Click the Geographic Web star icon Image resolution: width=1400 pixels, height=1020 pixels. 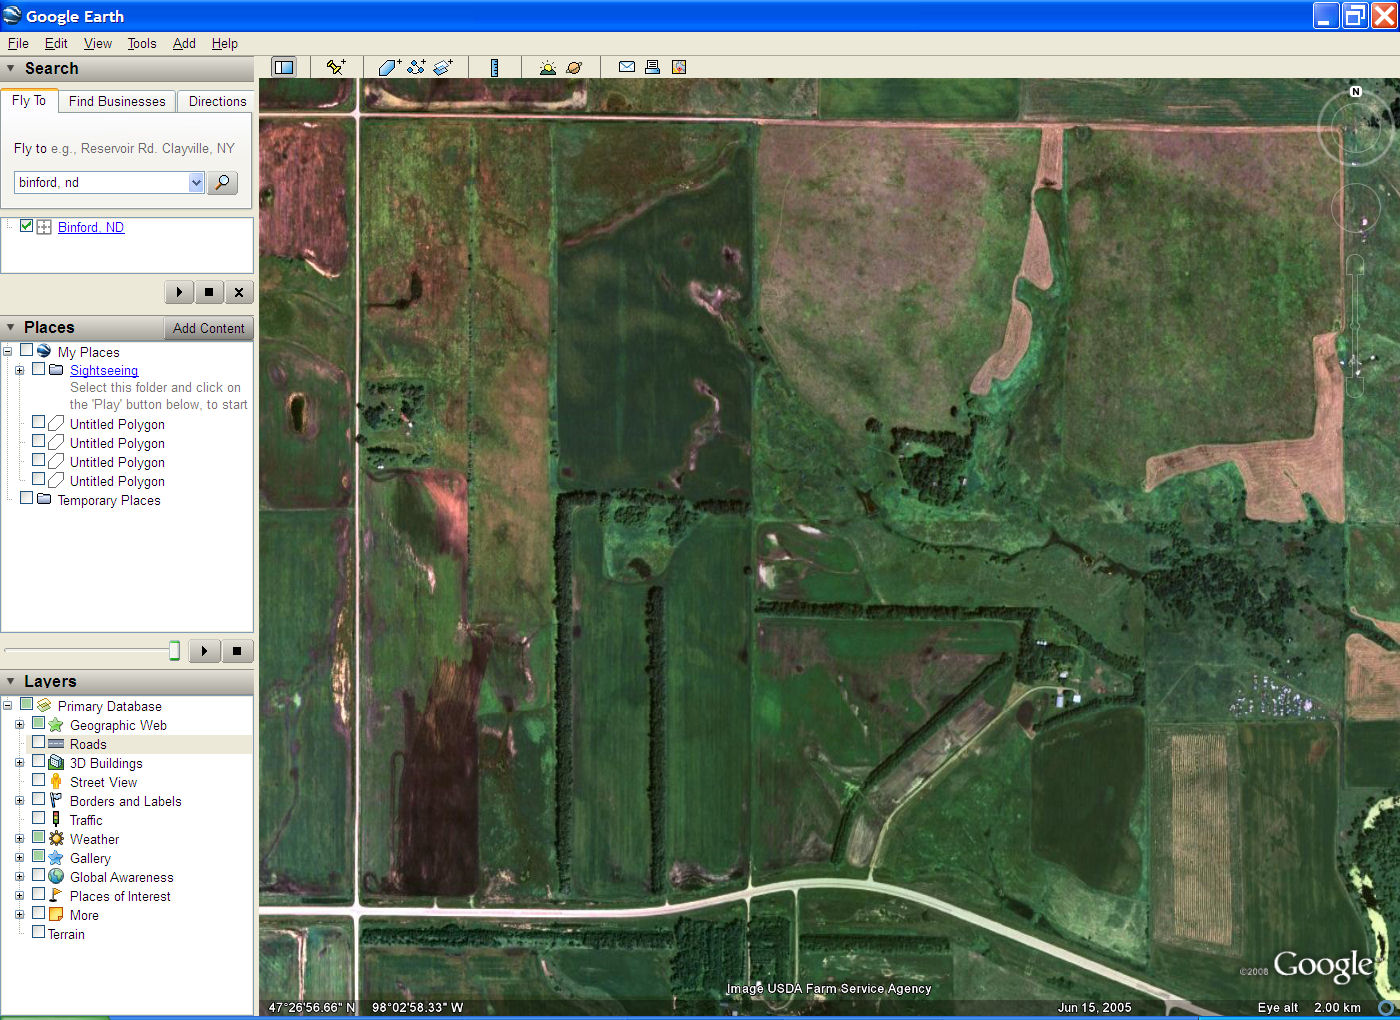pyautogui.click(x=56, y=724)
